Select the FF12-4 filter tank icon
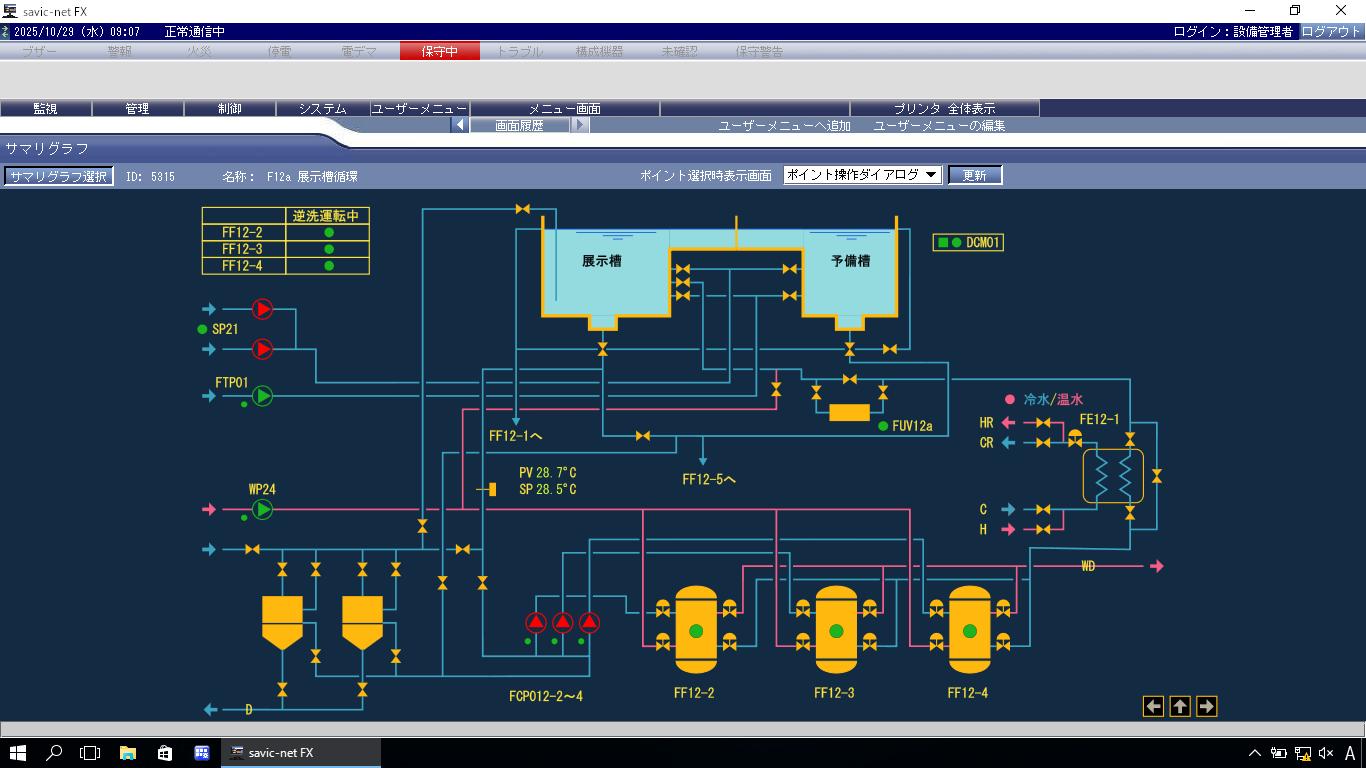 [969, 630]
